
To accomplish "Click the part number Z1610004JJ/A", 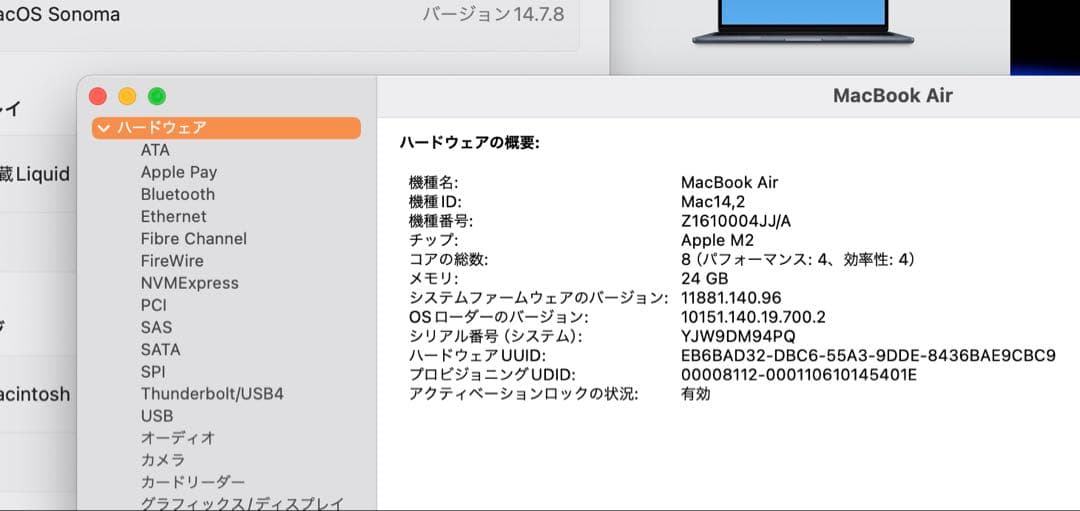I will (735, 221).
